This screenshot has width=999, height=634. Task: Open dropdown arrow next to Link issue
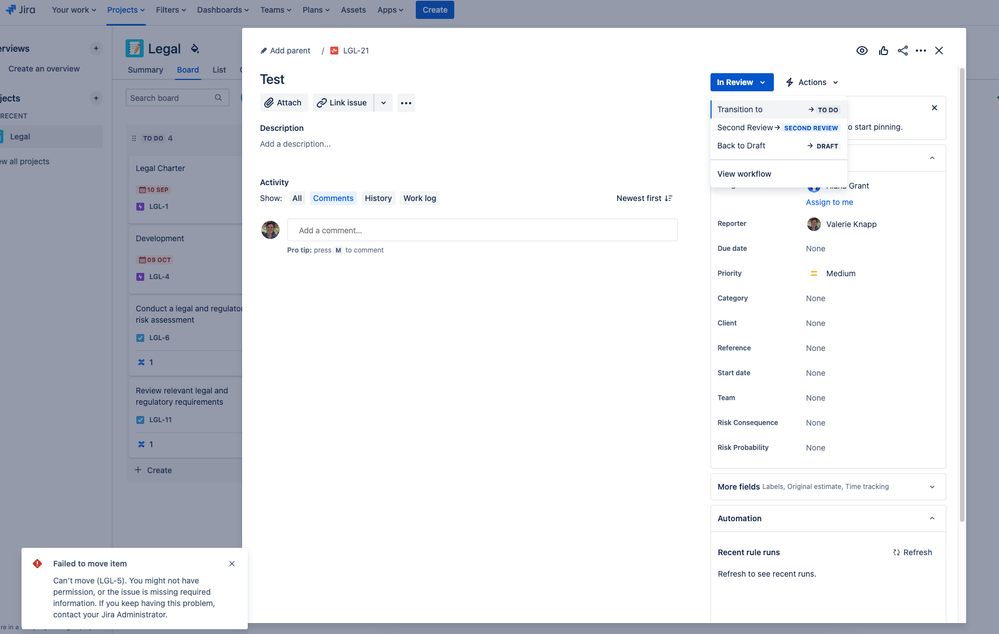click(x=384, y=103)
